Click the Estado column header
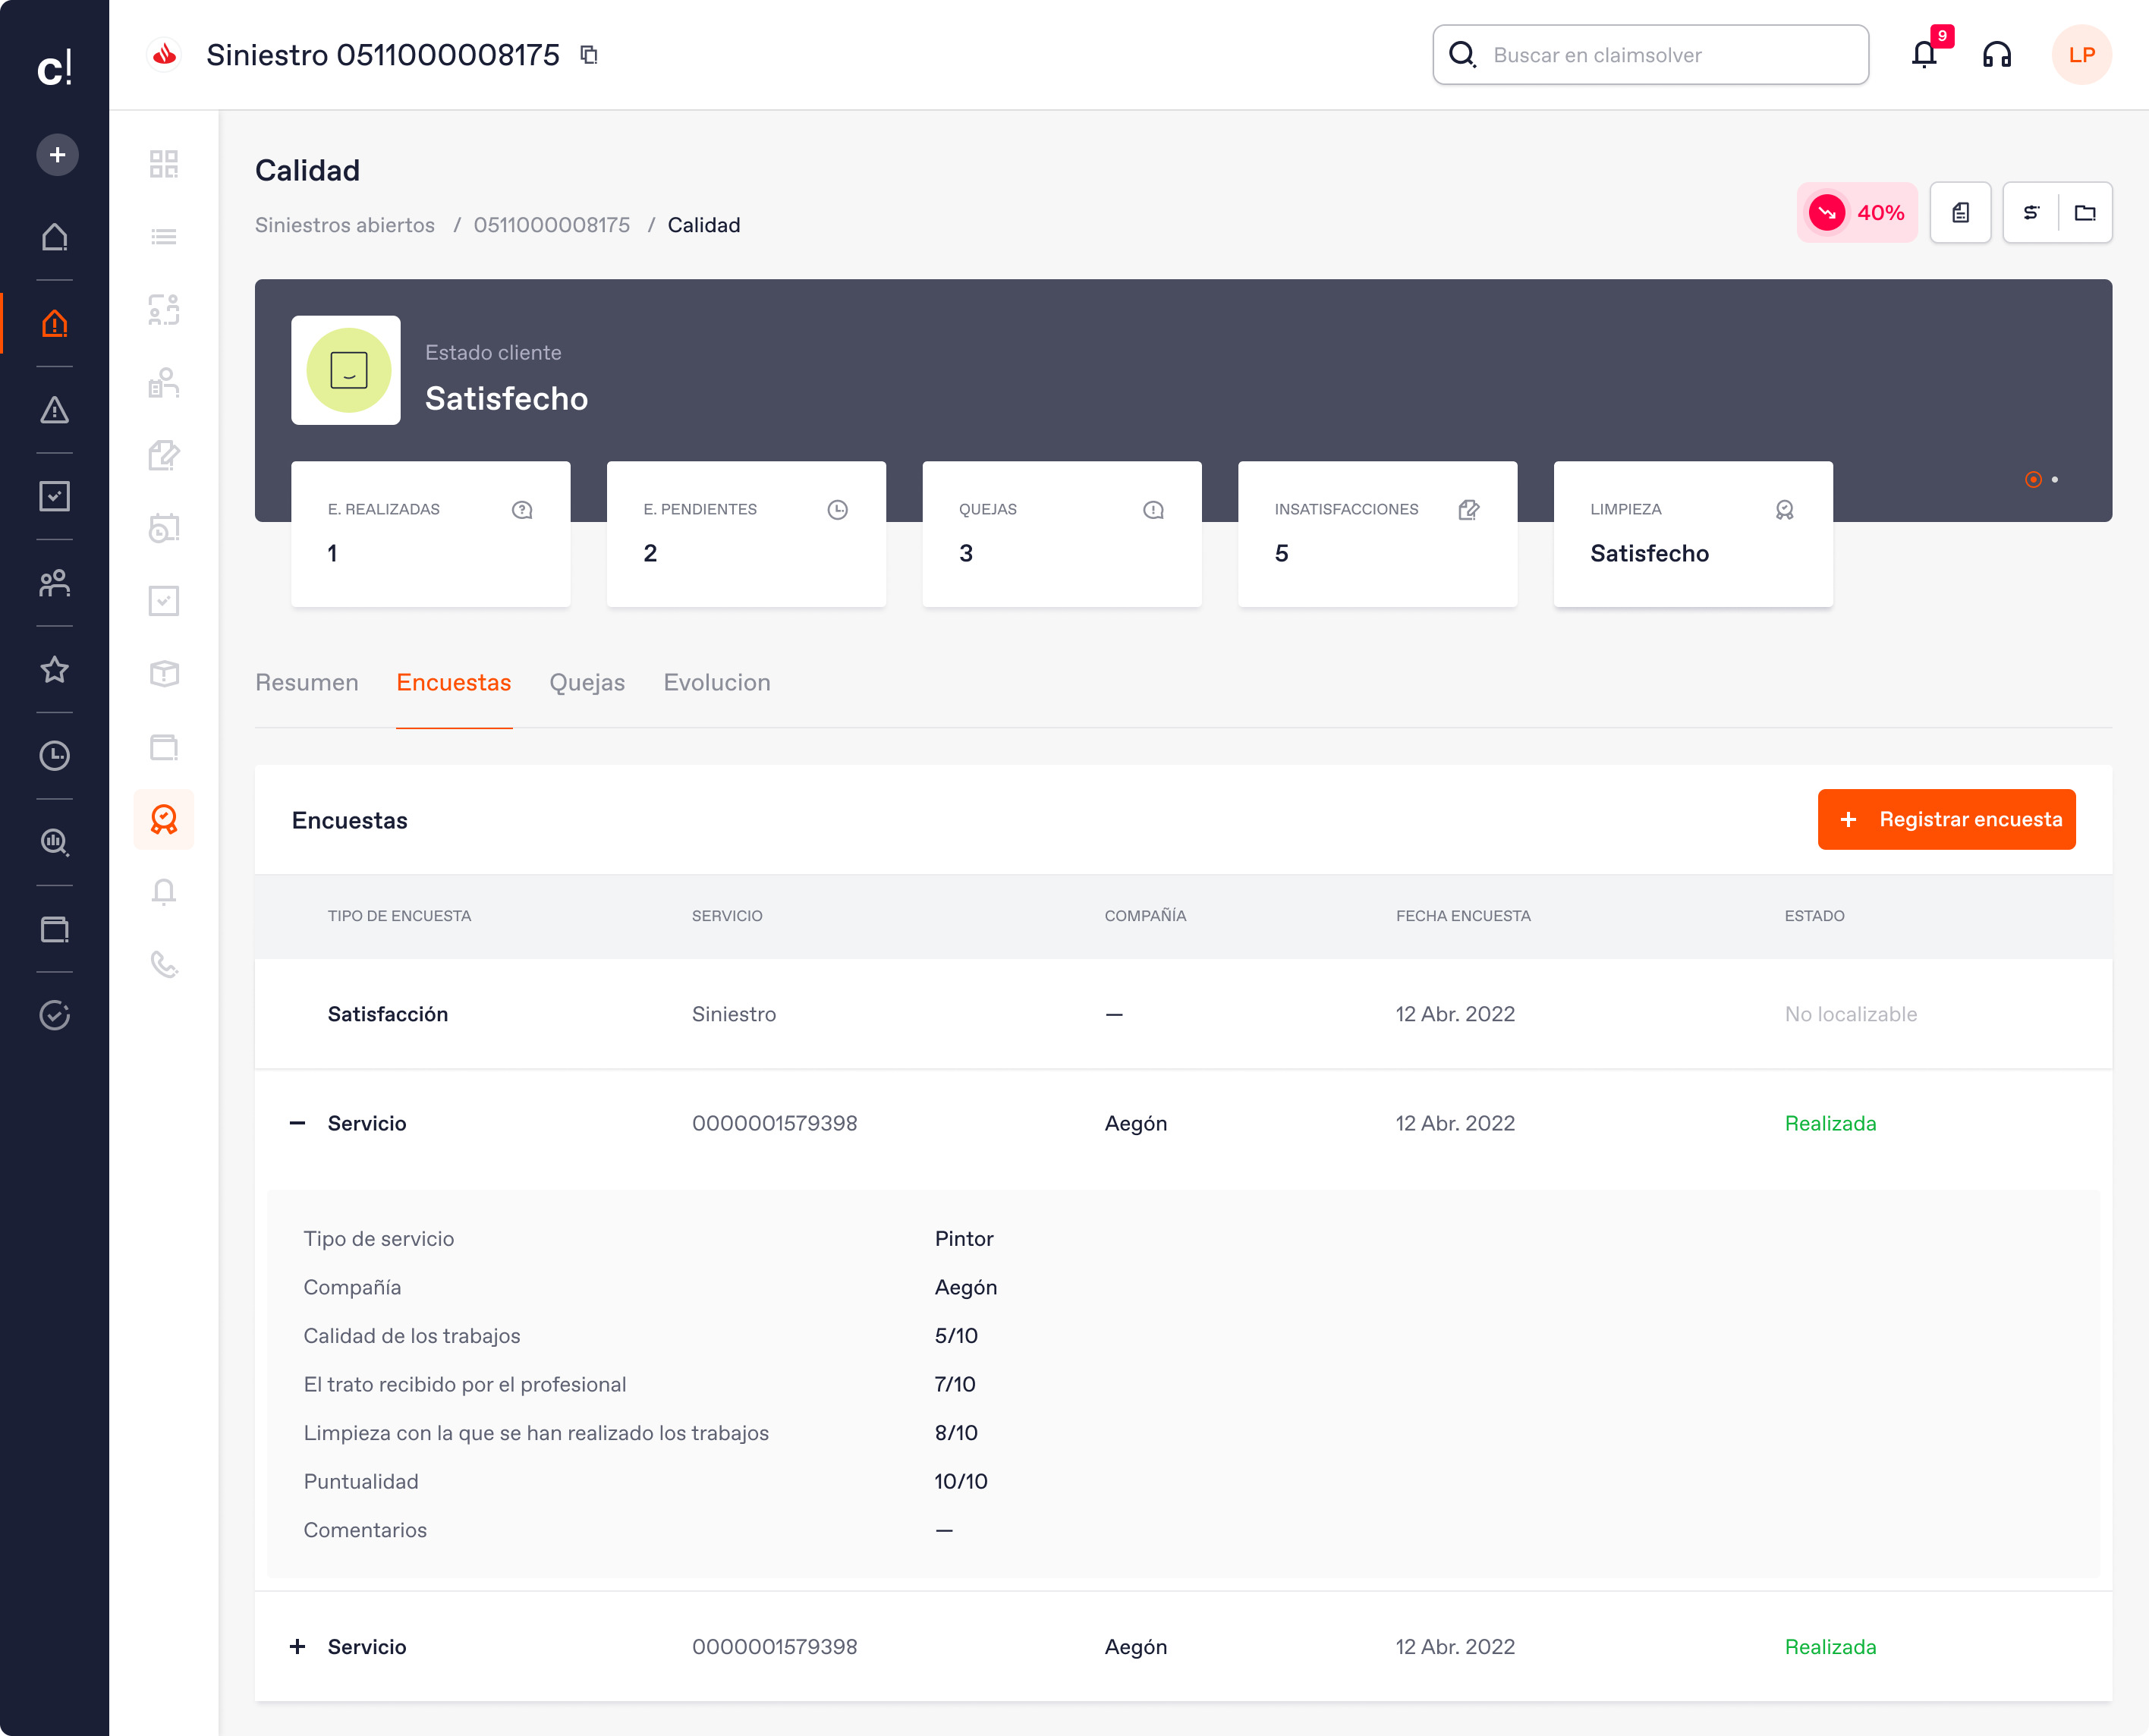 (1814, 916)
